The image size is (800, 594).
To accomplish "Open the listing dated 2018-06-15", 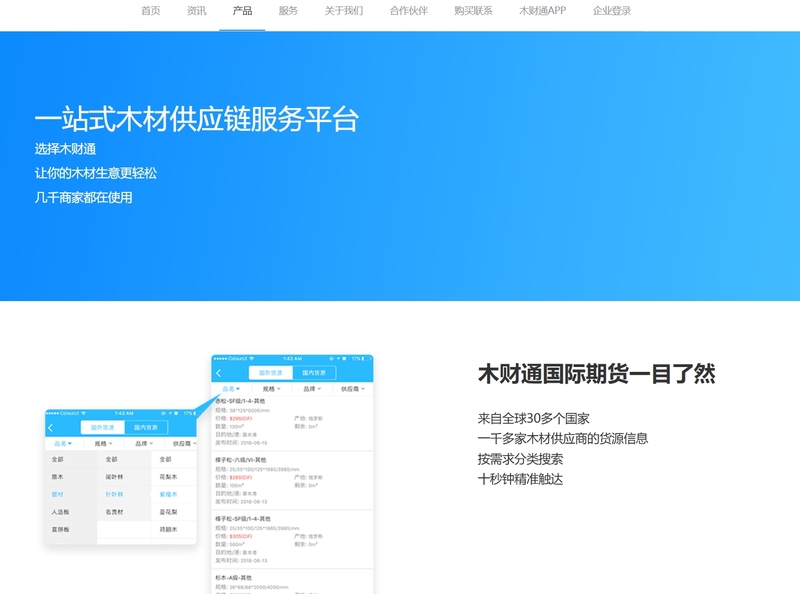I will 292,422.
